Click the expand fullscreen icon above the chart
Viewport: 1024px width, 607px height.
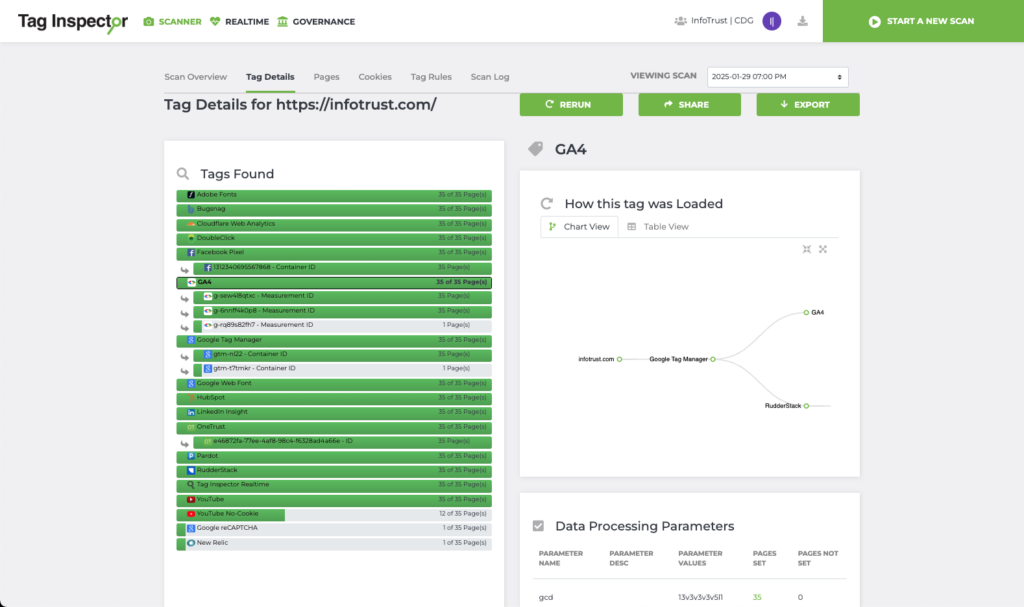[x=823, y=249]
